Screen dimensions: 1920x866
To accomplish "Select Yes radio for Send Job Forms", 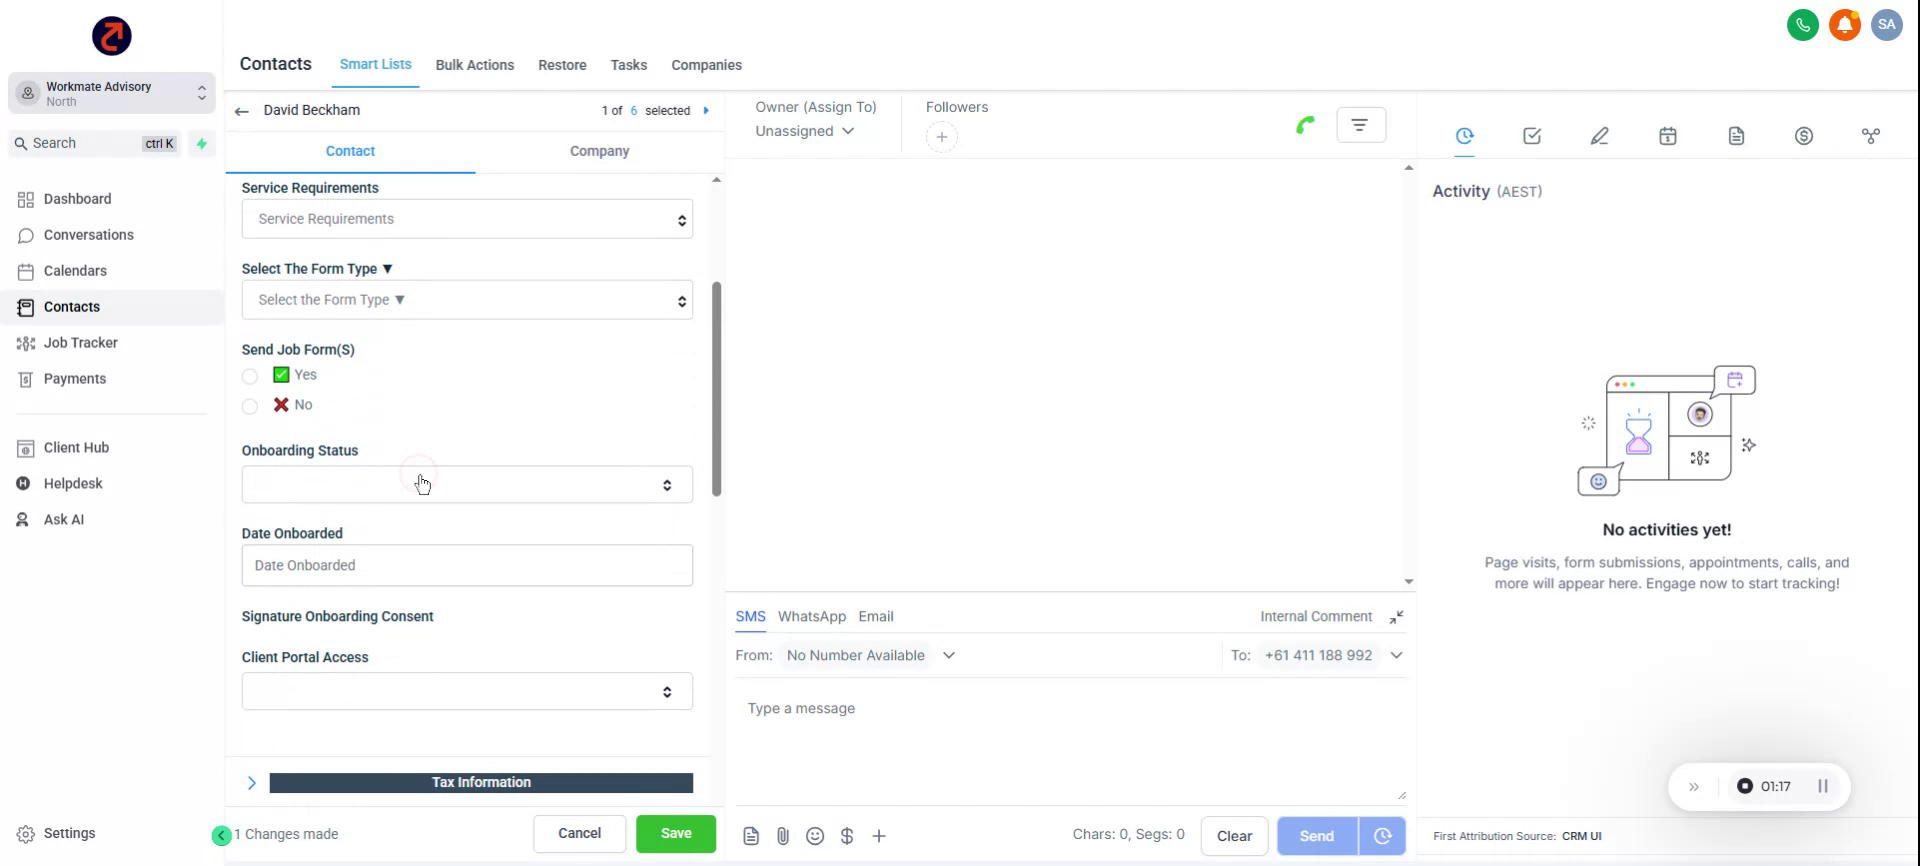I will [x=250, y=376].
